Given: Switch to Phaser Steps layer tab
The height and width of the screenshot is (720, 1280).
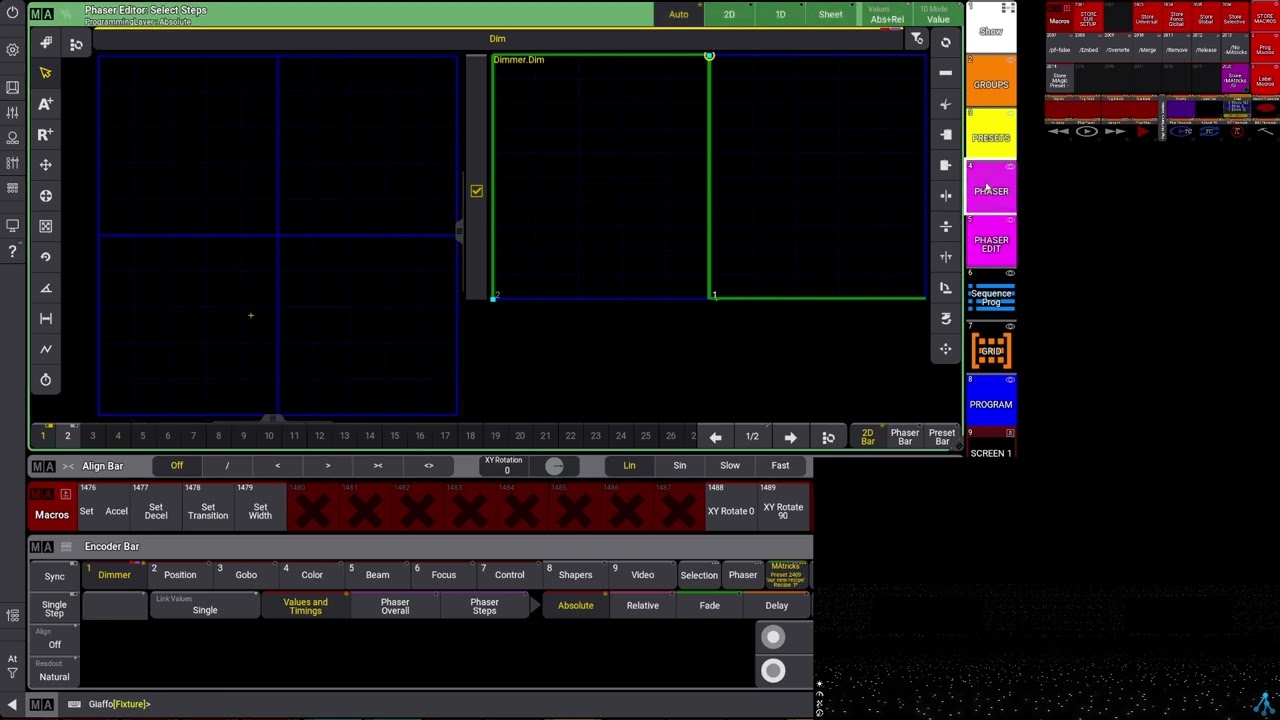Looking at the screenshot, I should (x=484, y=607).
